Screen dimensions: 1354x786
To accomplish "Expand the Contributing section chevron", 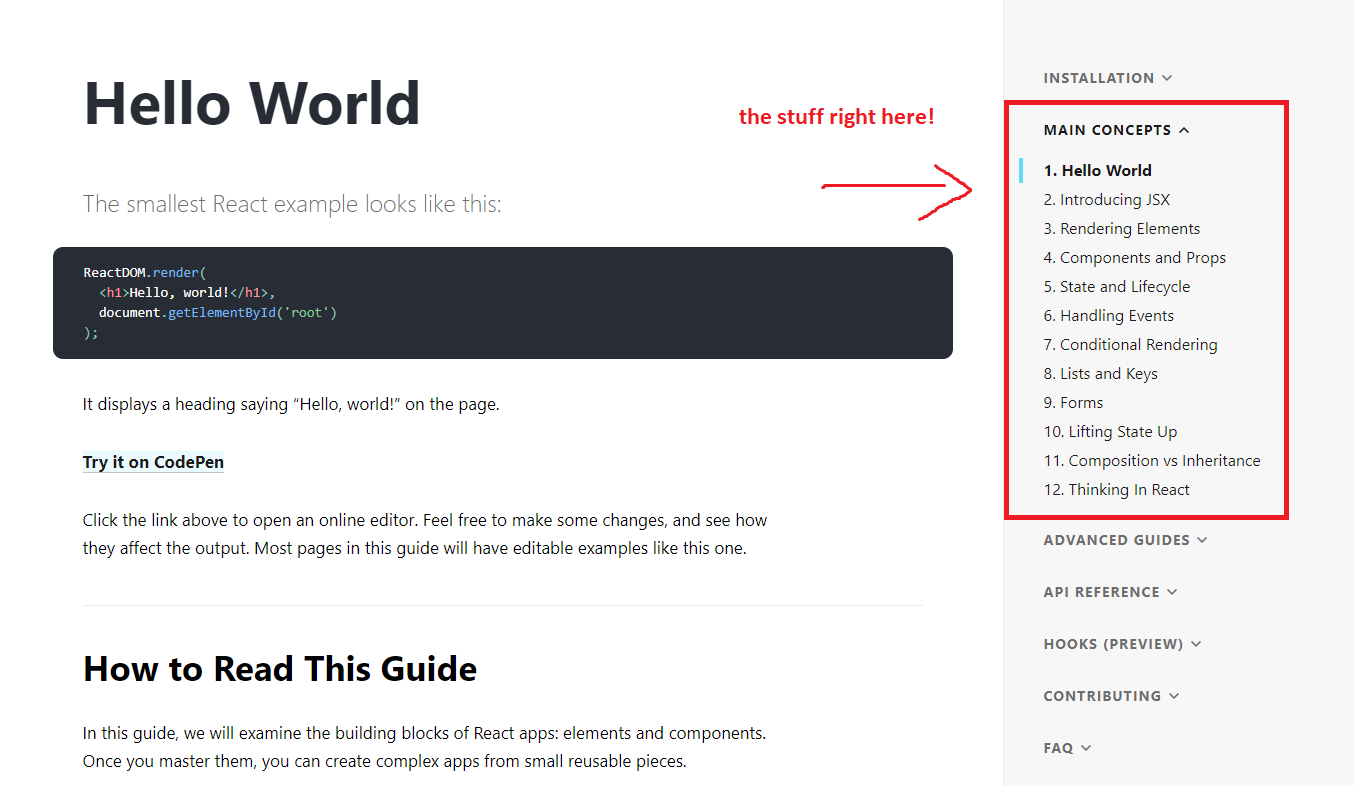I will [x=1174, y=696].
